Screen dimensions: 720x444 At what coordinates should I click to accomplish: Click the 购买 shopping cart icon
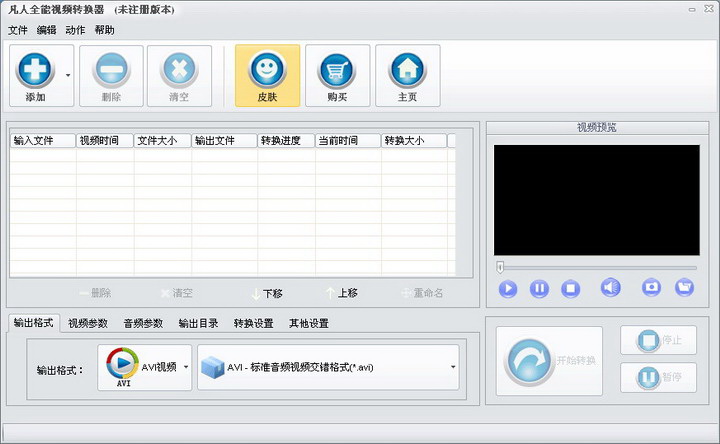(x=337, y=70)
